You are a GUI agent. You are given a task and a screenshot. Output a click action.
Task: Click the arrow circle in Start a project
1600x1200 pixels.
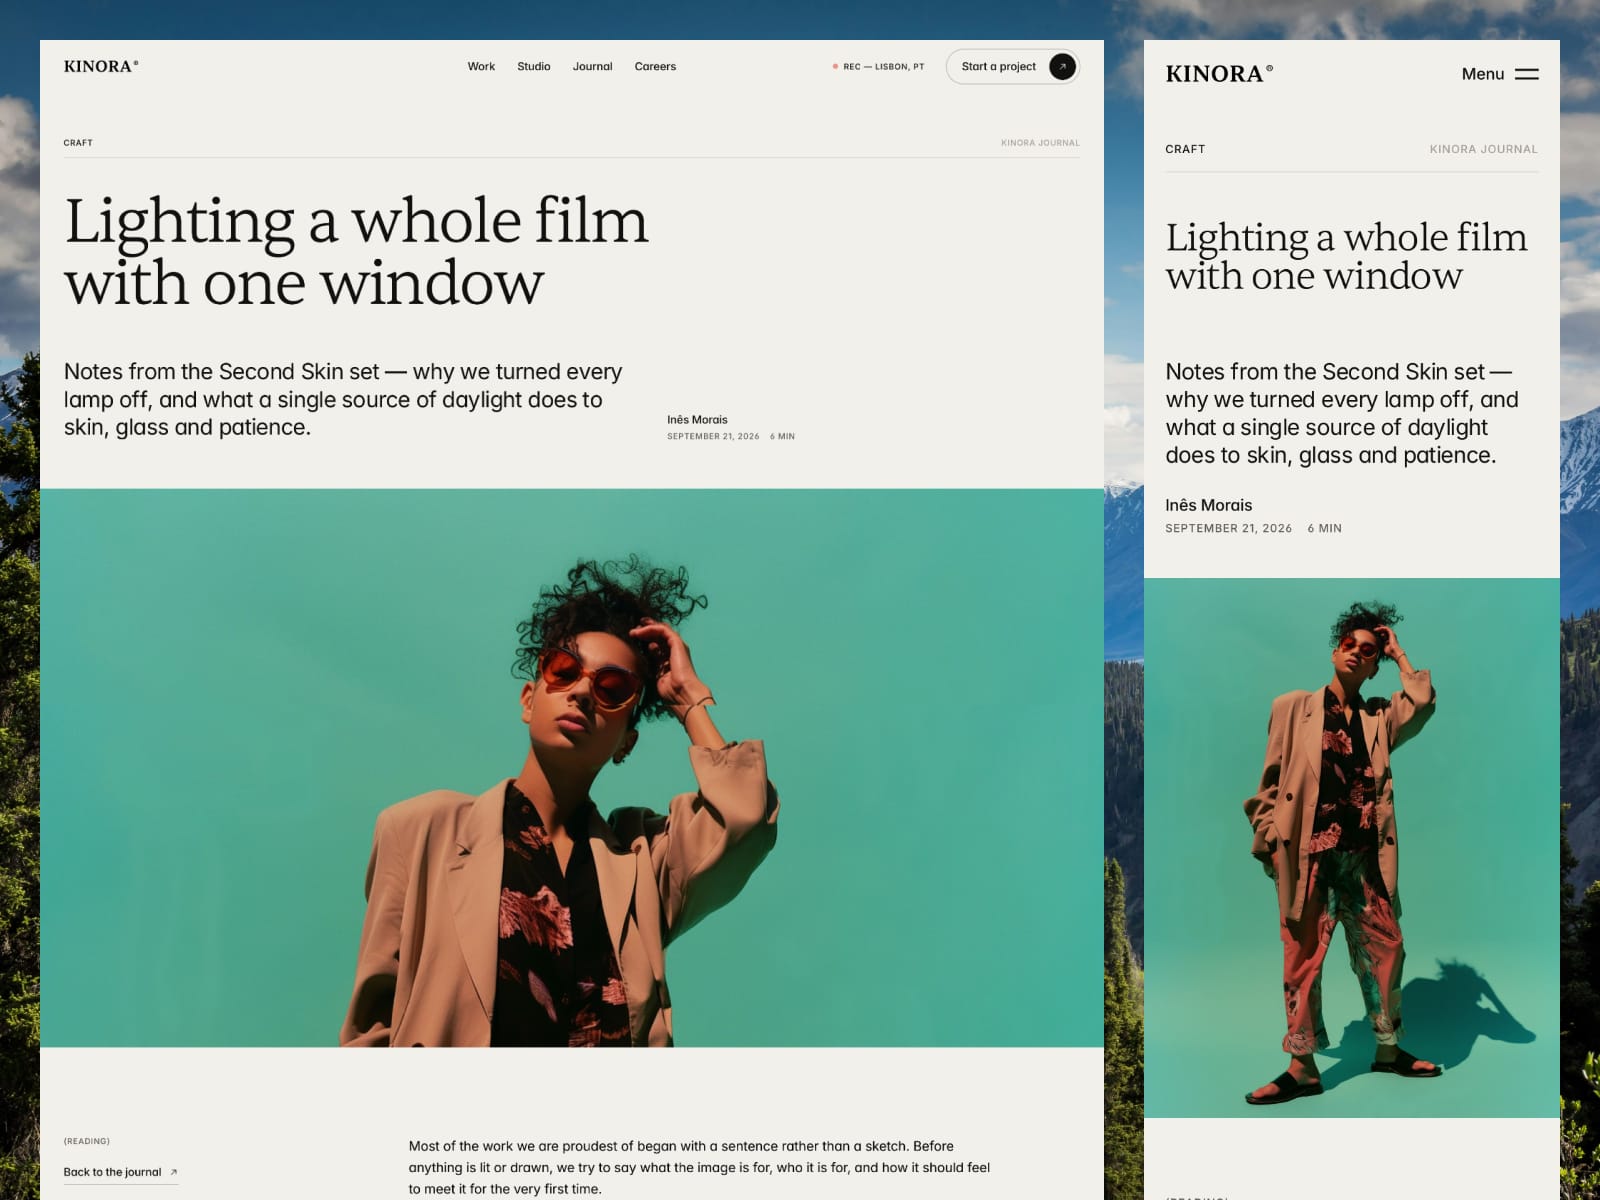coord(1062,66)
